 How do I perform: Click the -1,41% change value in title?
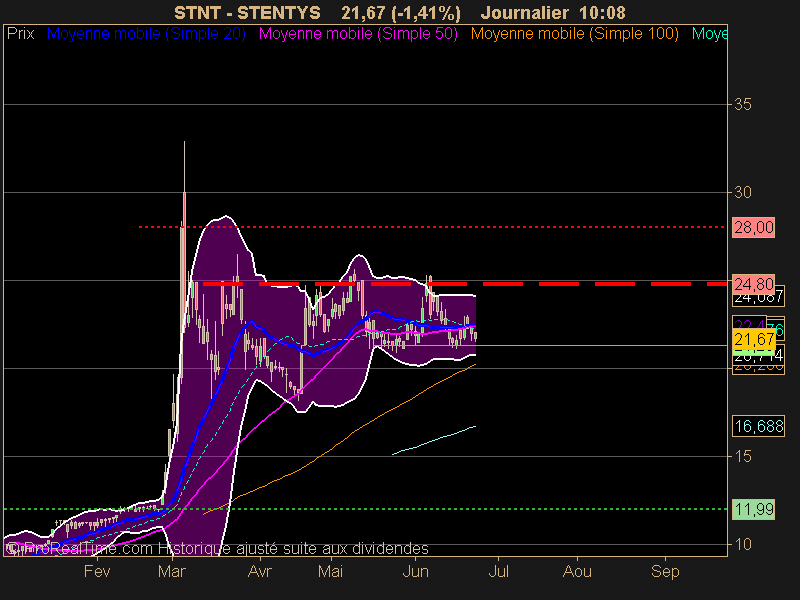426,13
